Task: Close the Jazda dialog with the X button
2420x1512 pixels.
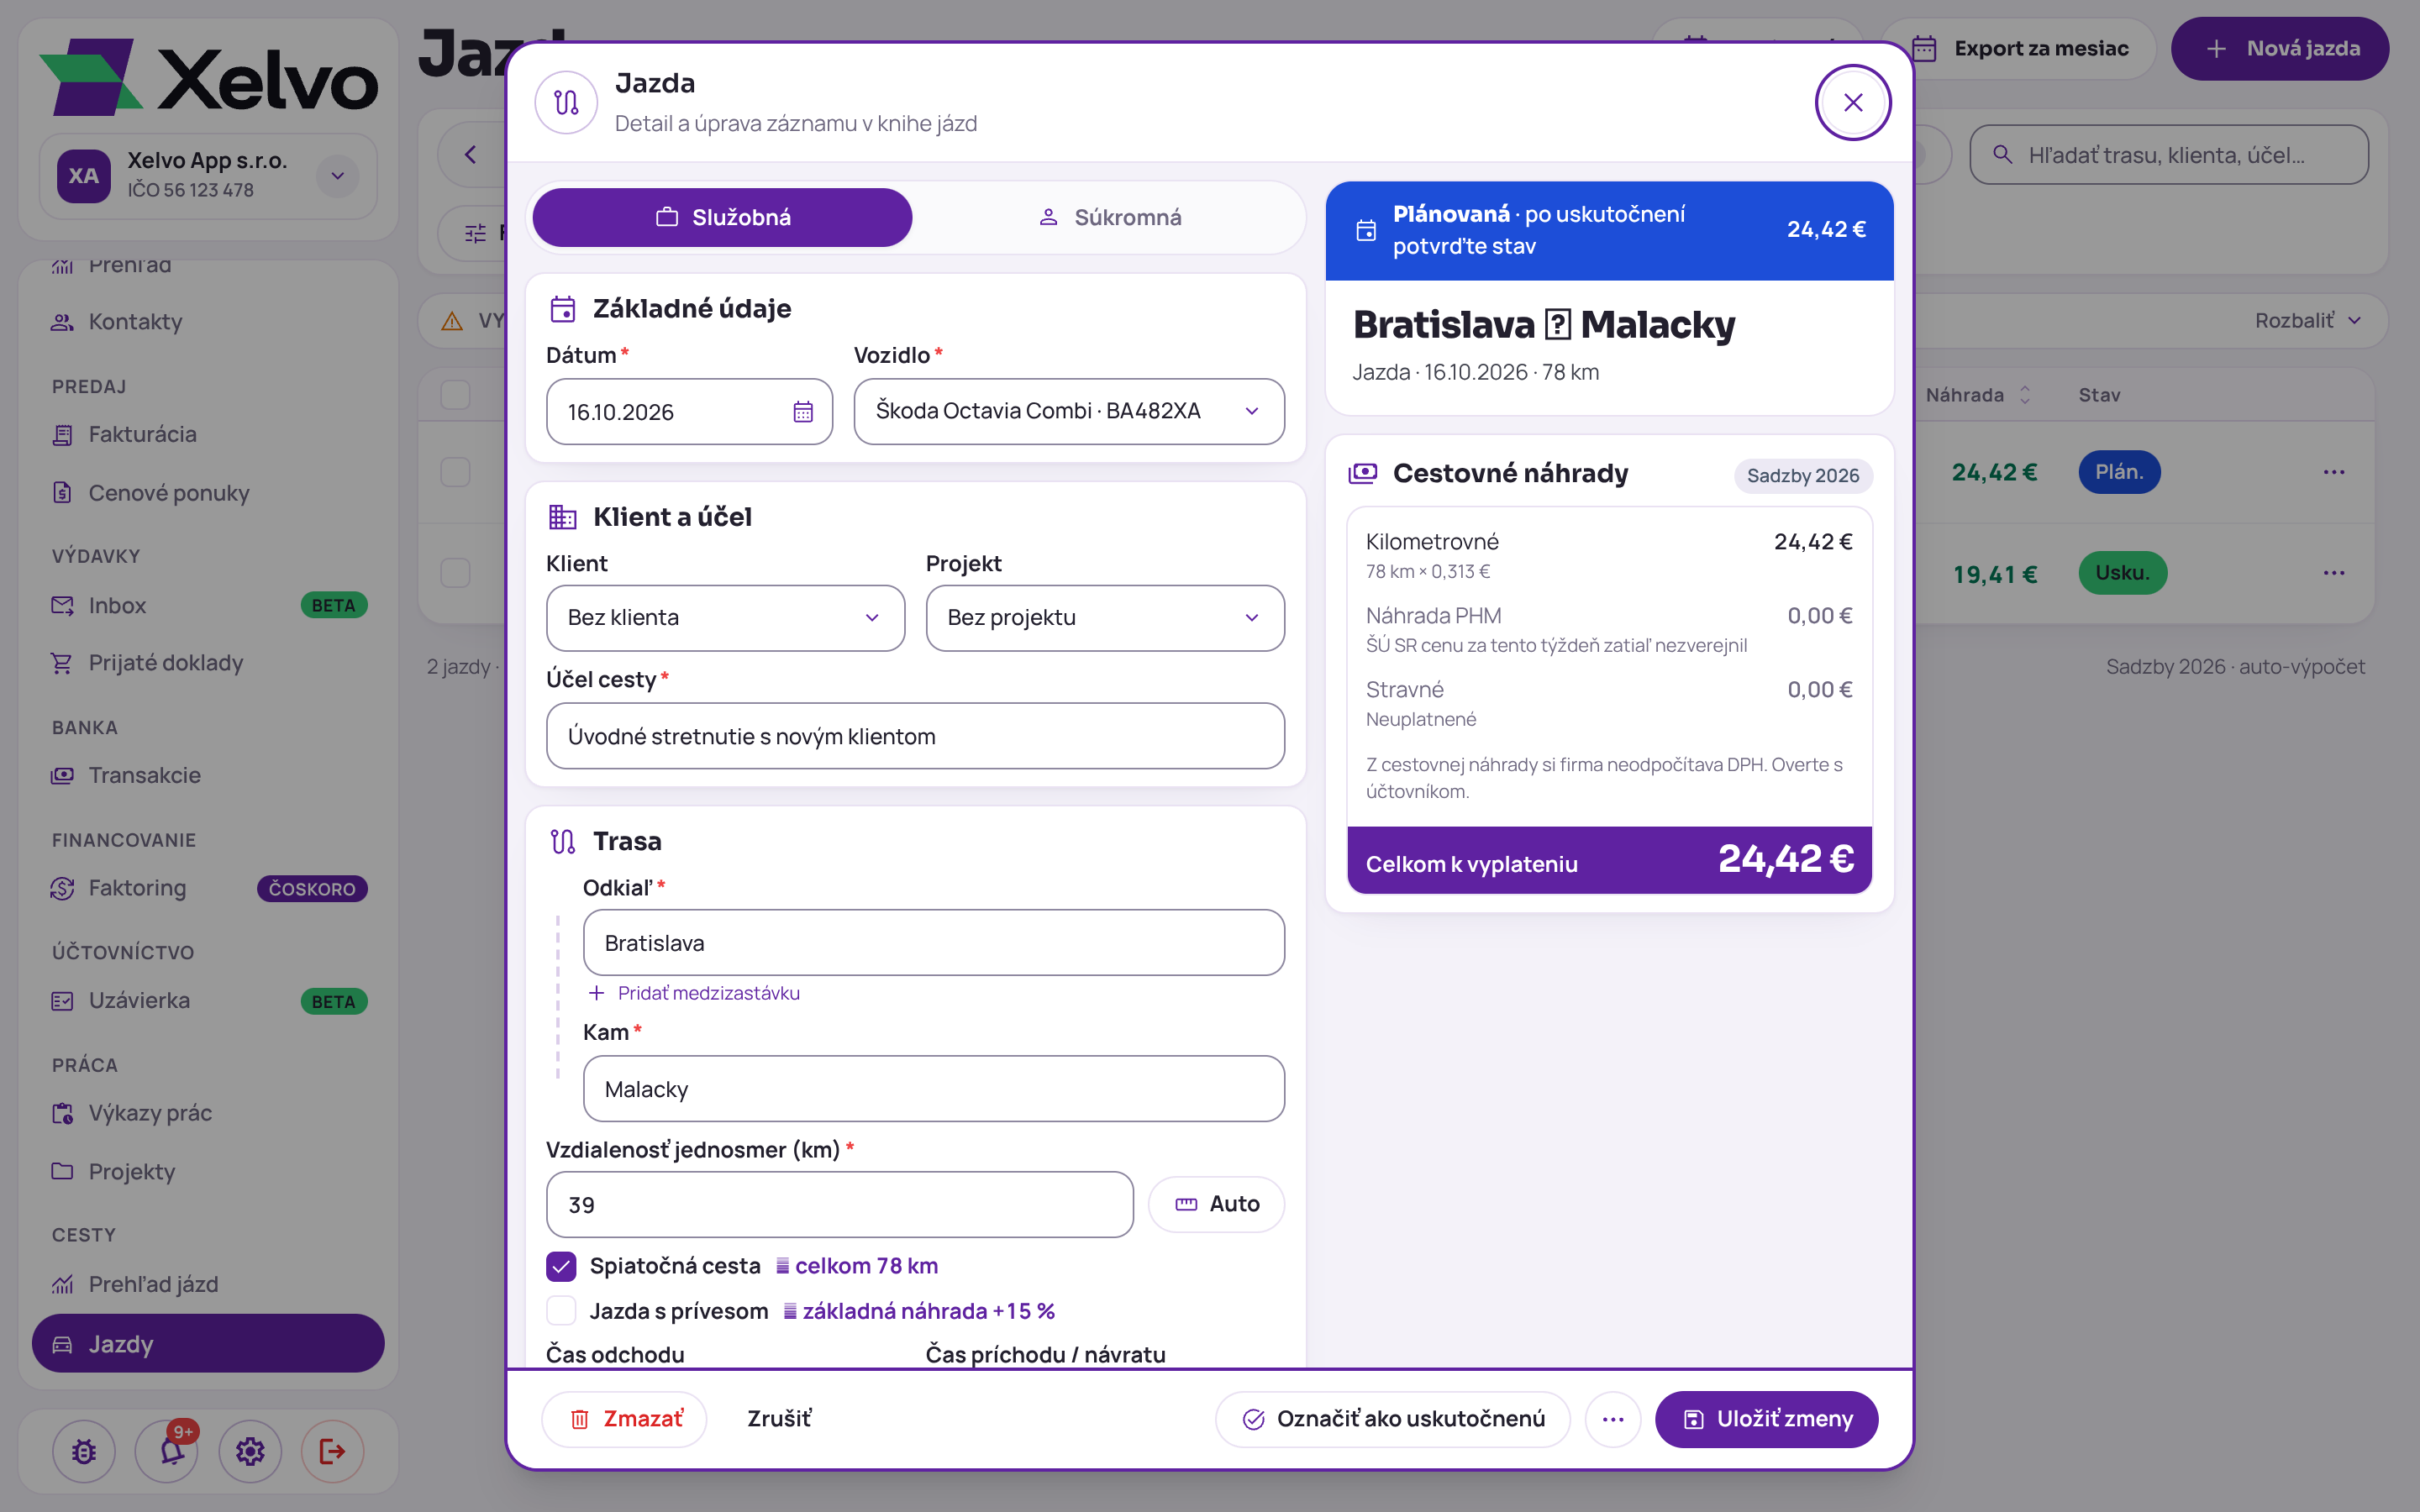Action: click(x=1853, y=103)
